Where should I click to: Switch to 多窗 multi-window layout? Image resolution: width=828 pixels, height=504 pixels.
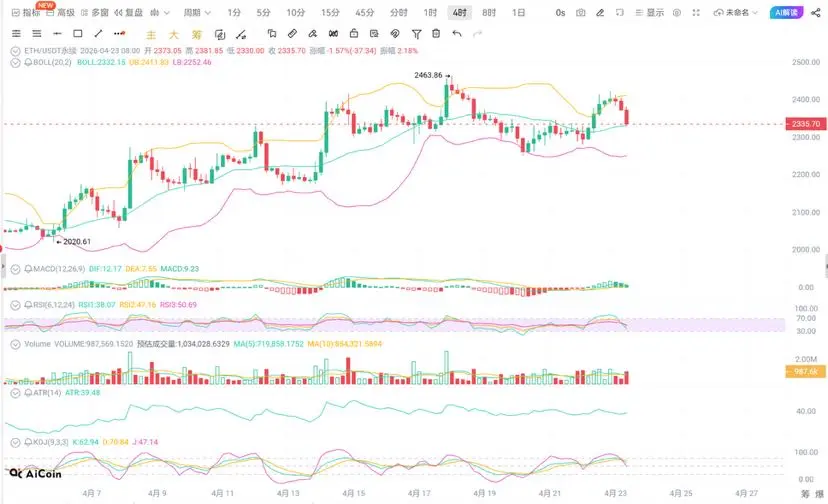[95, 12]
